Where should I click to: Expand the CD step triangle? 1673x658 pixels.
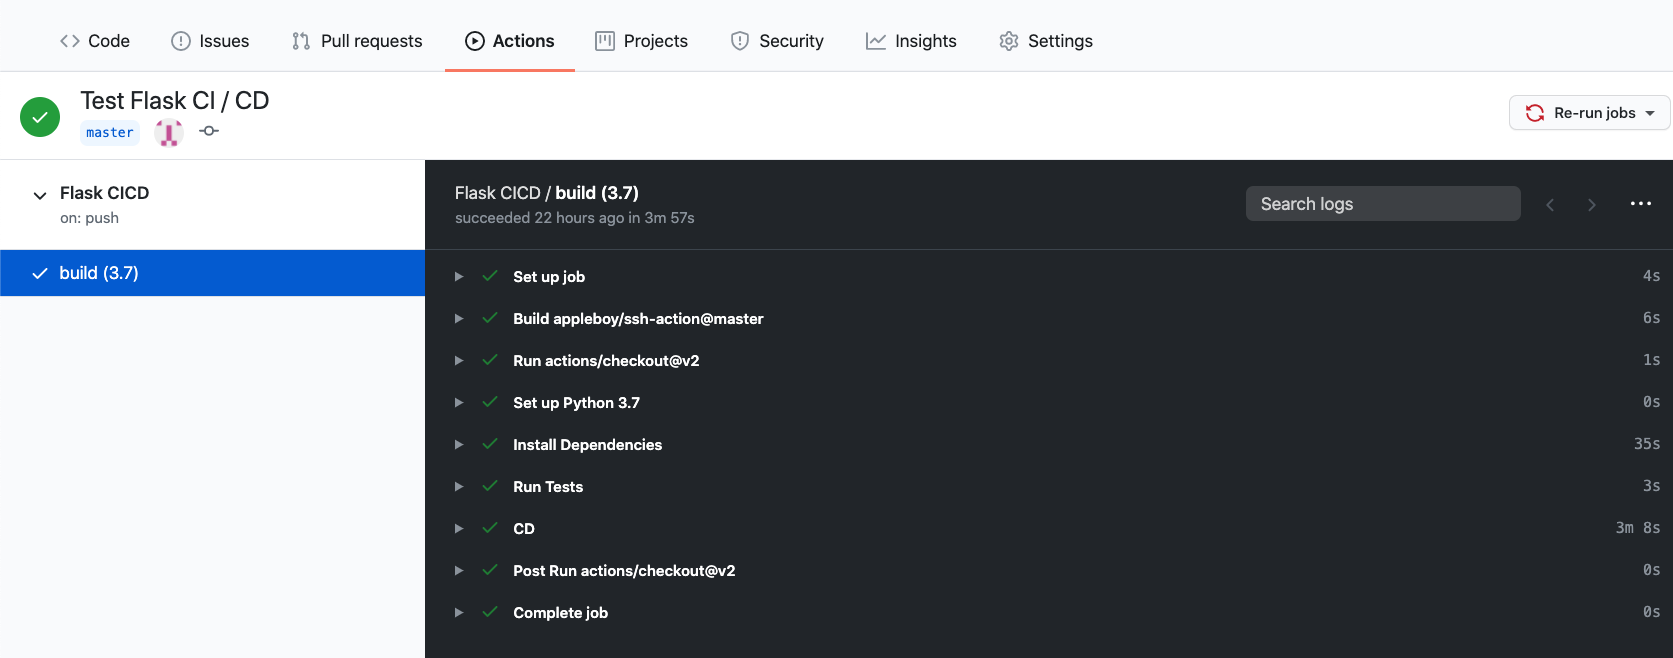click(x=459, y=529)
